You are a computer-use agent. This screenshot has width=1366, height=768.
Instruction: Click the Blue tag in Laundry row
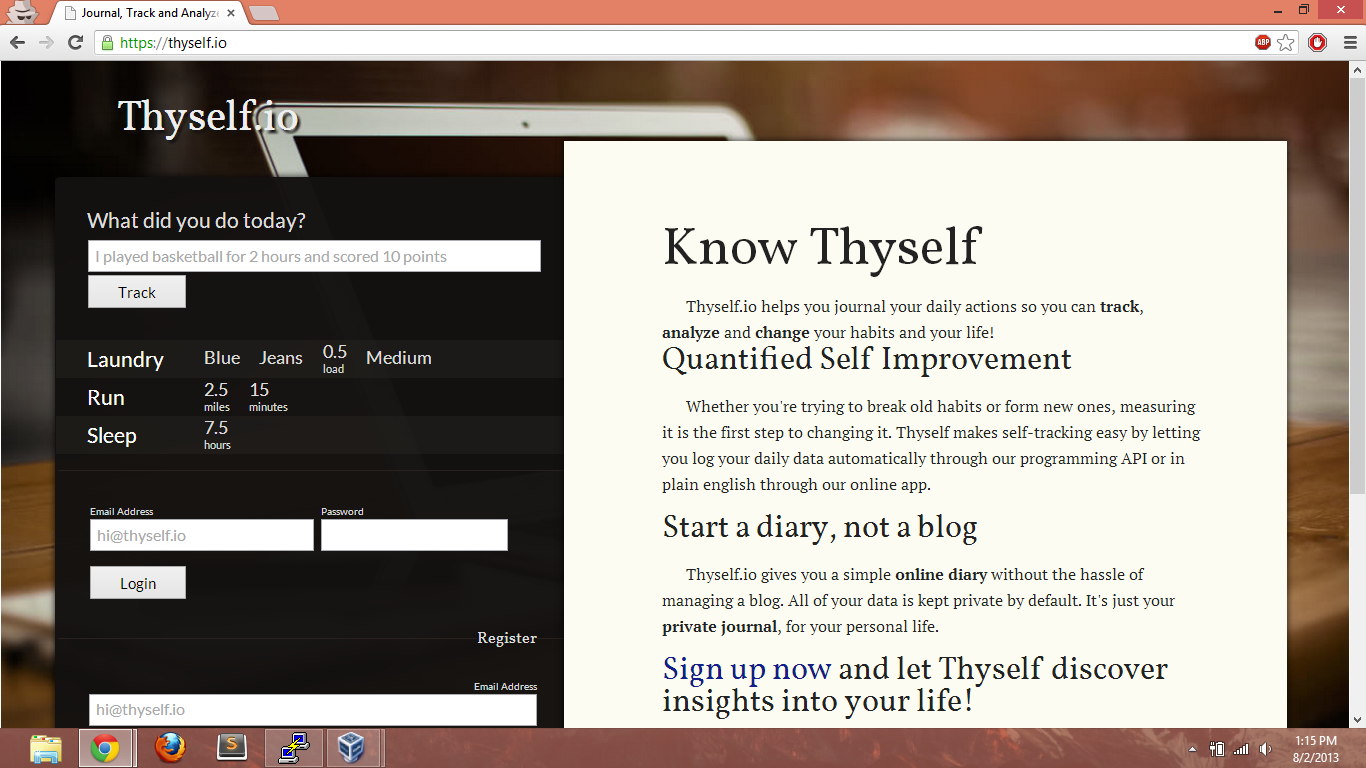222,358
